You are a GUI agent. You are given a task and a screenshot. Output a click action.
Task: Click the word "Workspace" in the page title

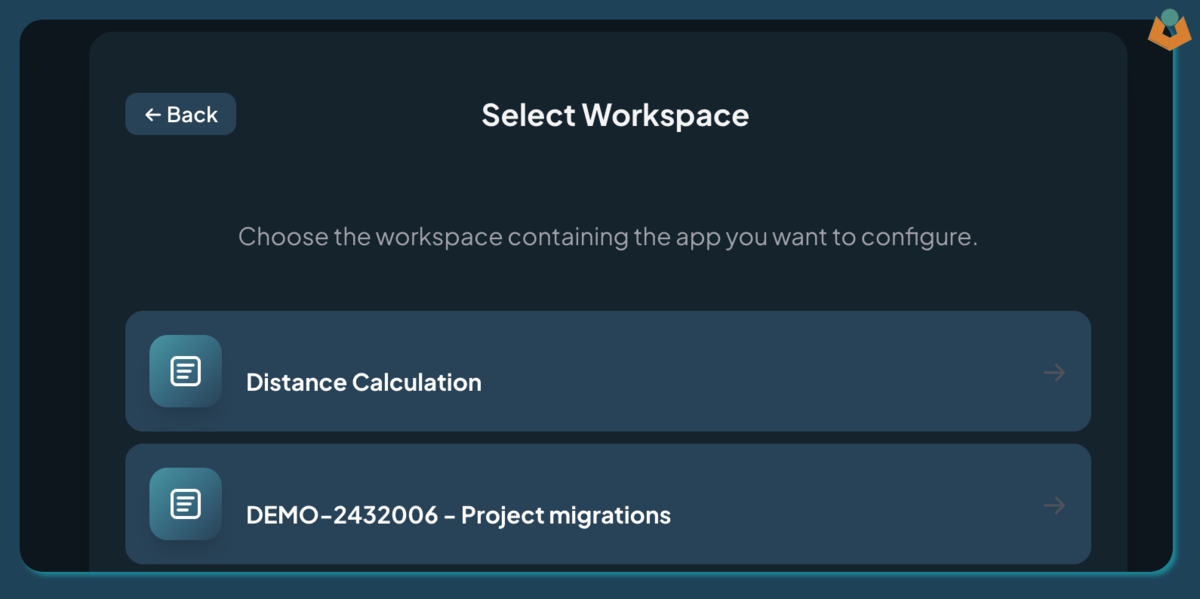point(666,115)
